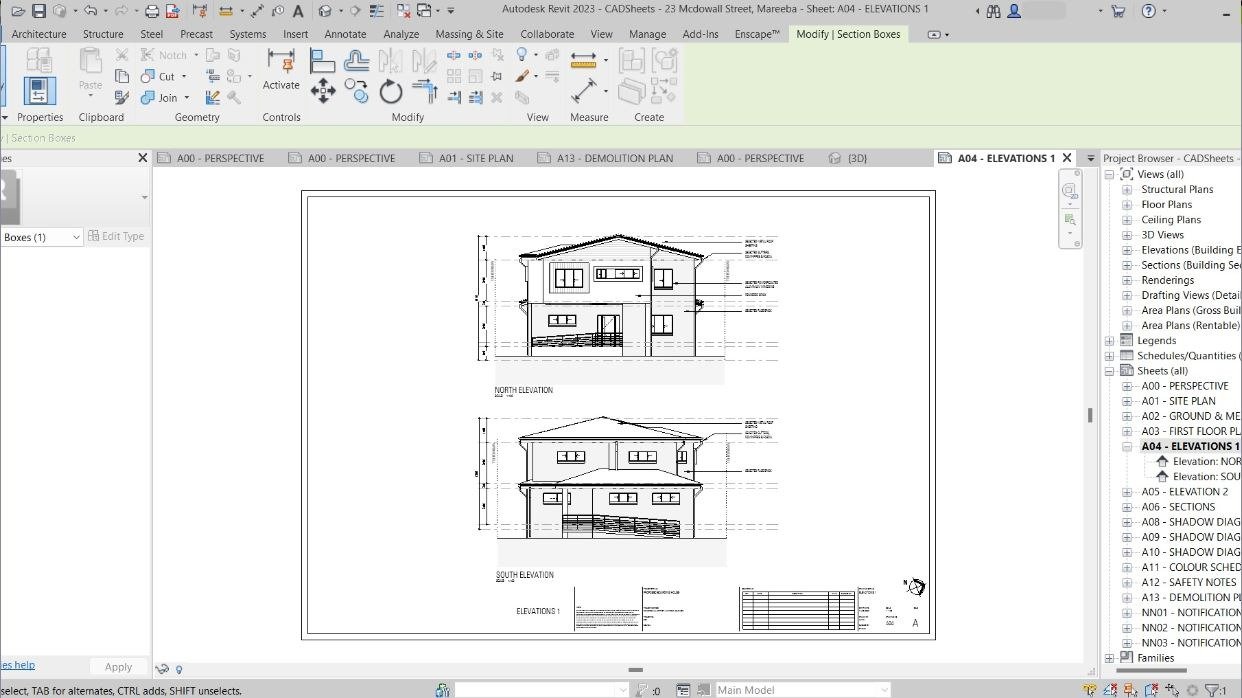Collapse the A04 - ELEVATIONS 1 sheet node
1242x698 pixels.
[x=1127, y=446]
